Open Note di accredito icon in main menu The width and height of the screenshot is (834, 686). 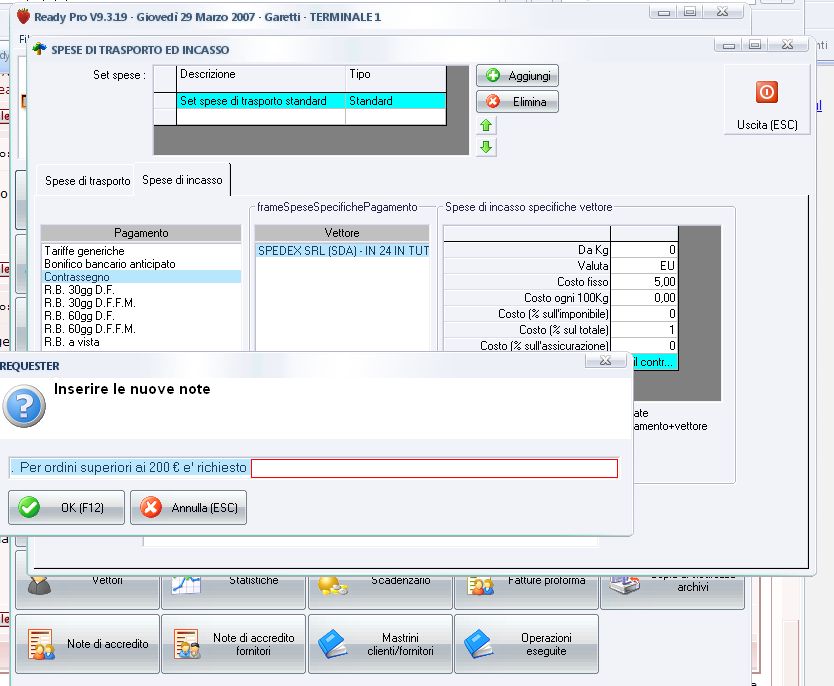pyautogui.click(x=41, y=645)
